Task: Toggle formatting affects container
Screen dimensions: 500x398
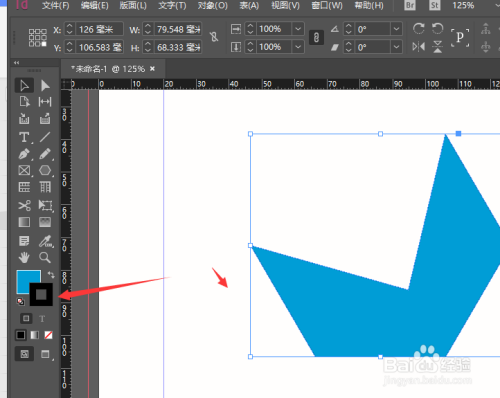Action: click(26, 318)
